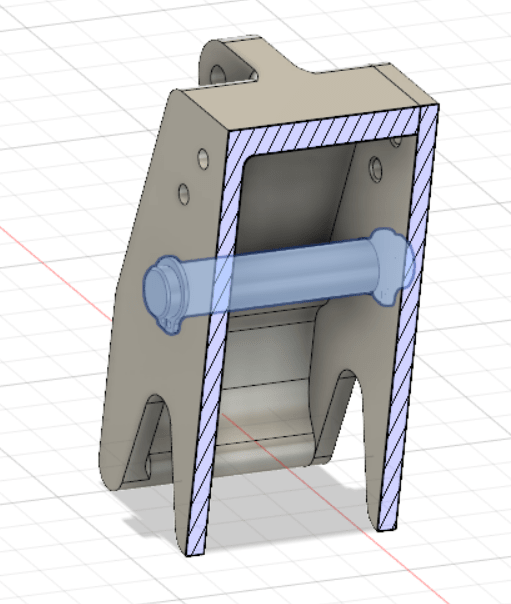This screenshot has height=604, width=511.
Task: Select the enlarged pin head inside the right wall
Action: [x=394, y=266]
